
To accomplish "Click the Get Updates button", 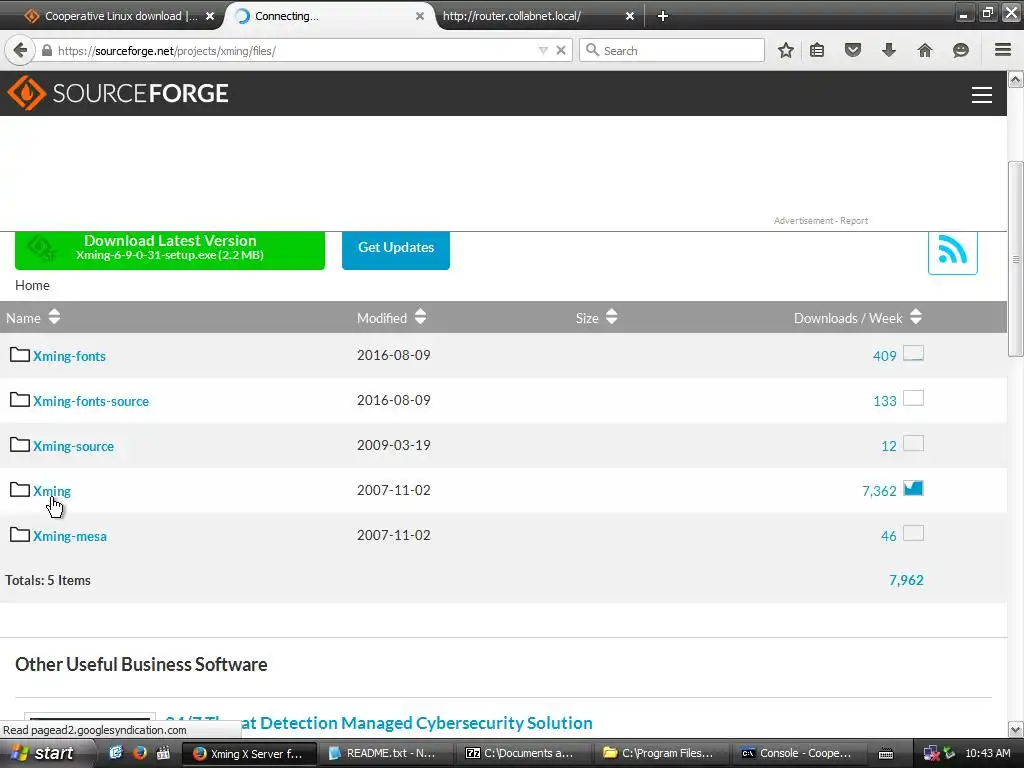I will tap(396, 249).
